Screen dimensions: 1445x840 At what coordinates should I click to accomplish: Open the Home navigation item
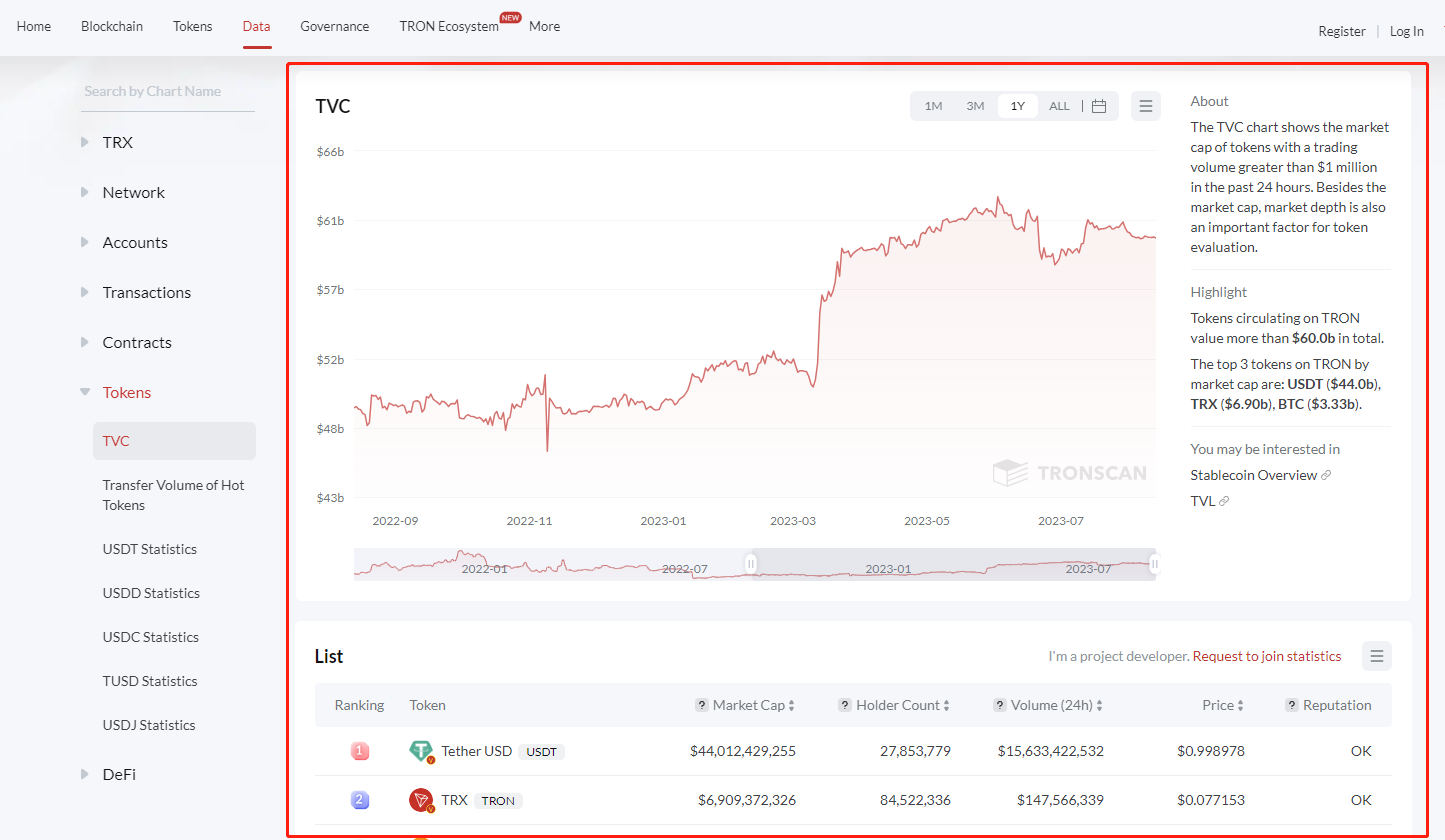click(34, 26)
